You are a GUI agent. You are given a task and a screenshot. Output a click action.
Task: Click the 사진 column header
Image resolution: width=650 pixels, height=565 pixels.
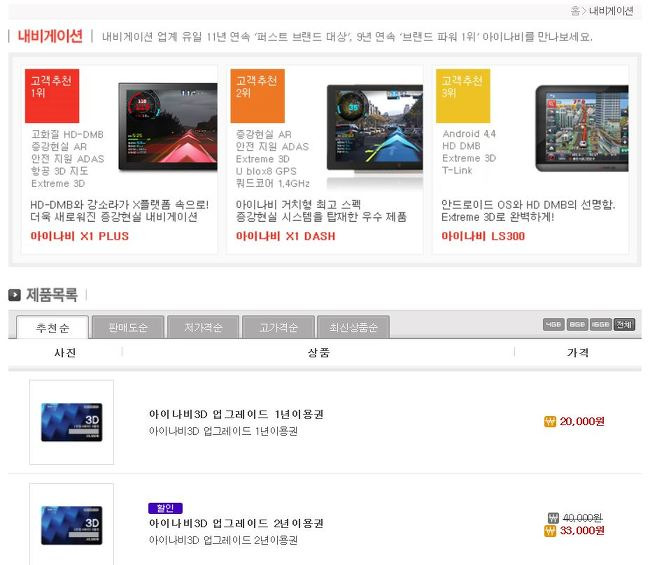(x=65, y=352)
